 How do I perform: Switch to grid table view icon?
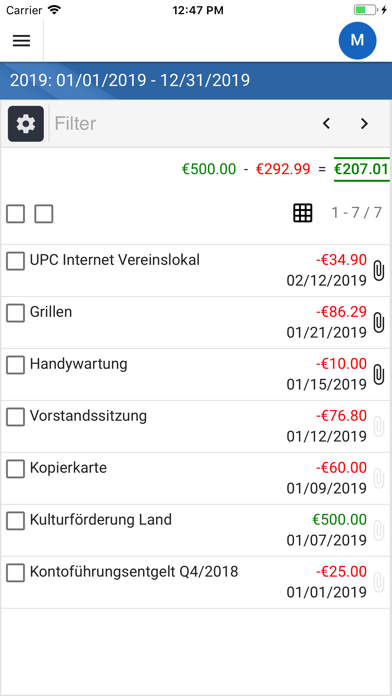(303, 213)
